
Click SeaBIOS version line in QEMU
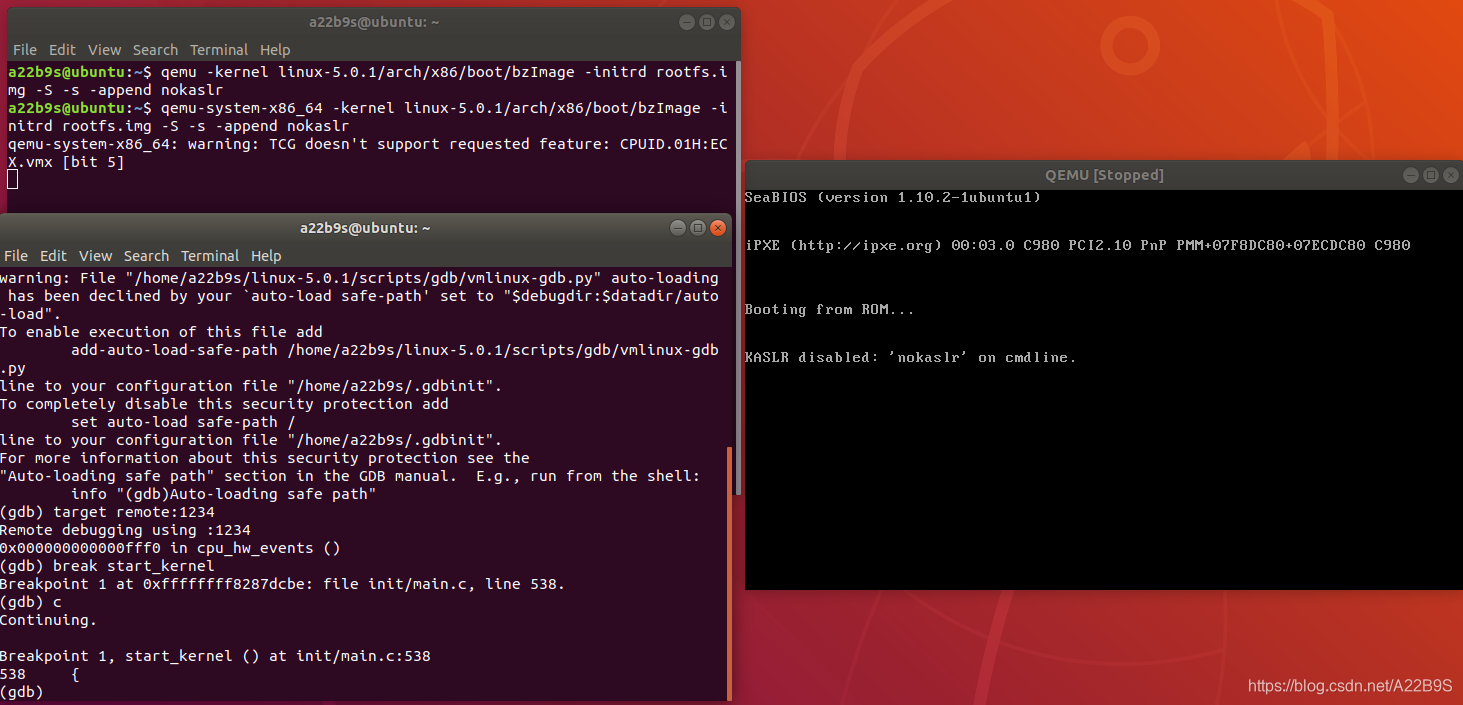click(893, 197)
